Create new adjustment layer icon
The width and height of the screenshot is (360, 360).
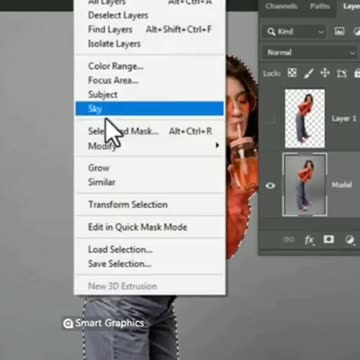349,240
